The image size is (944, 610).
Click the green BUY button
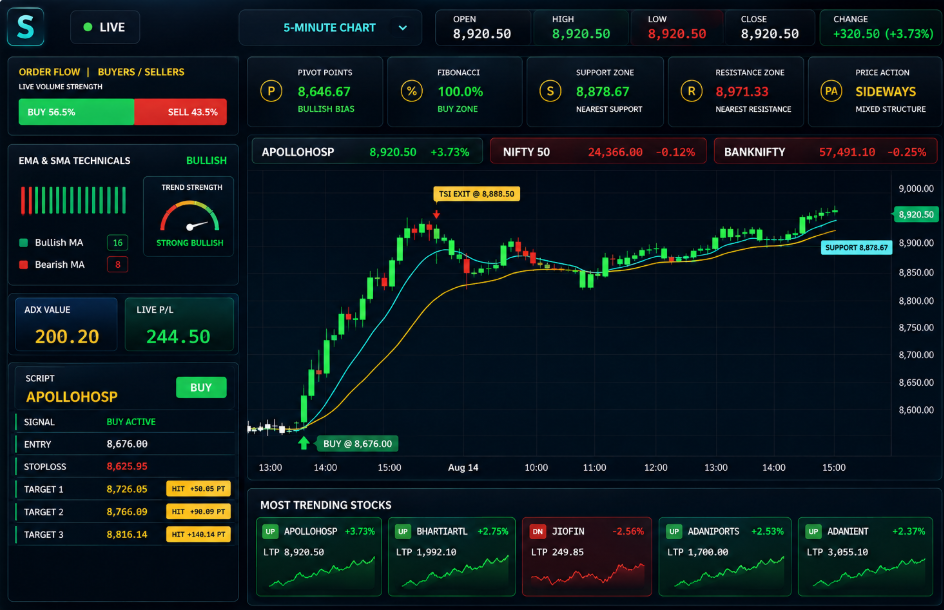pyautogui.click(x=201, y=388)
